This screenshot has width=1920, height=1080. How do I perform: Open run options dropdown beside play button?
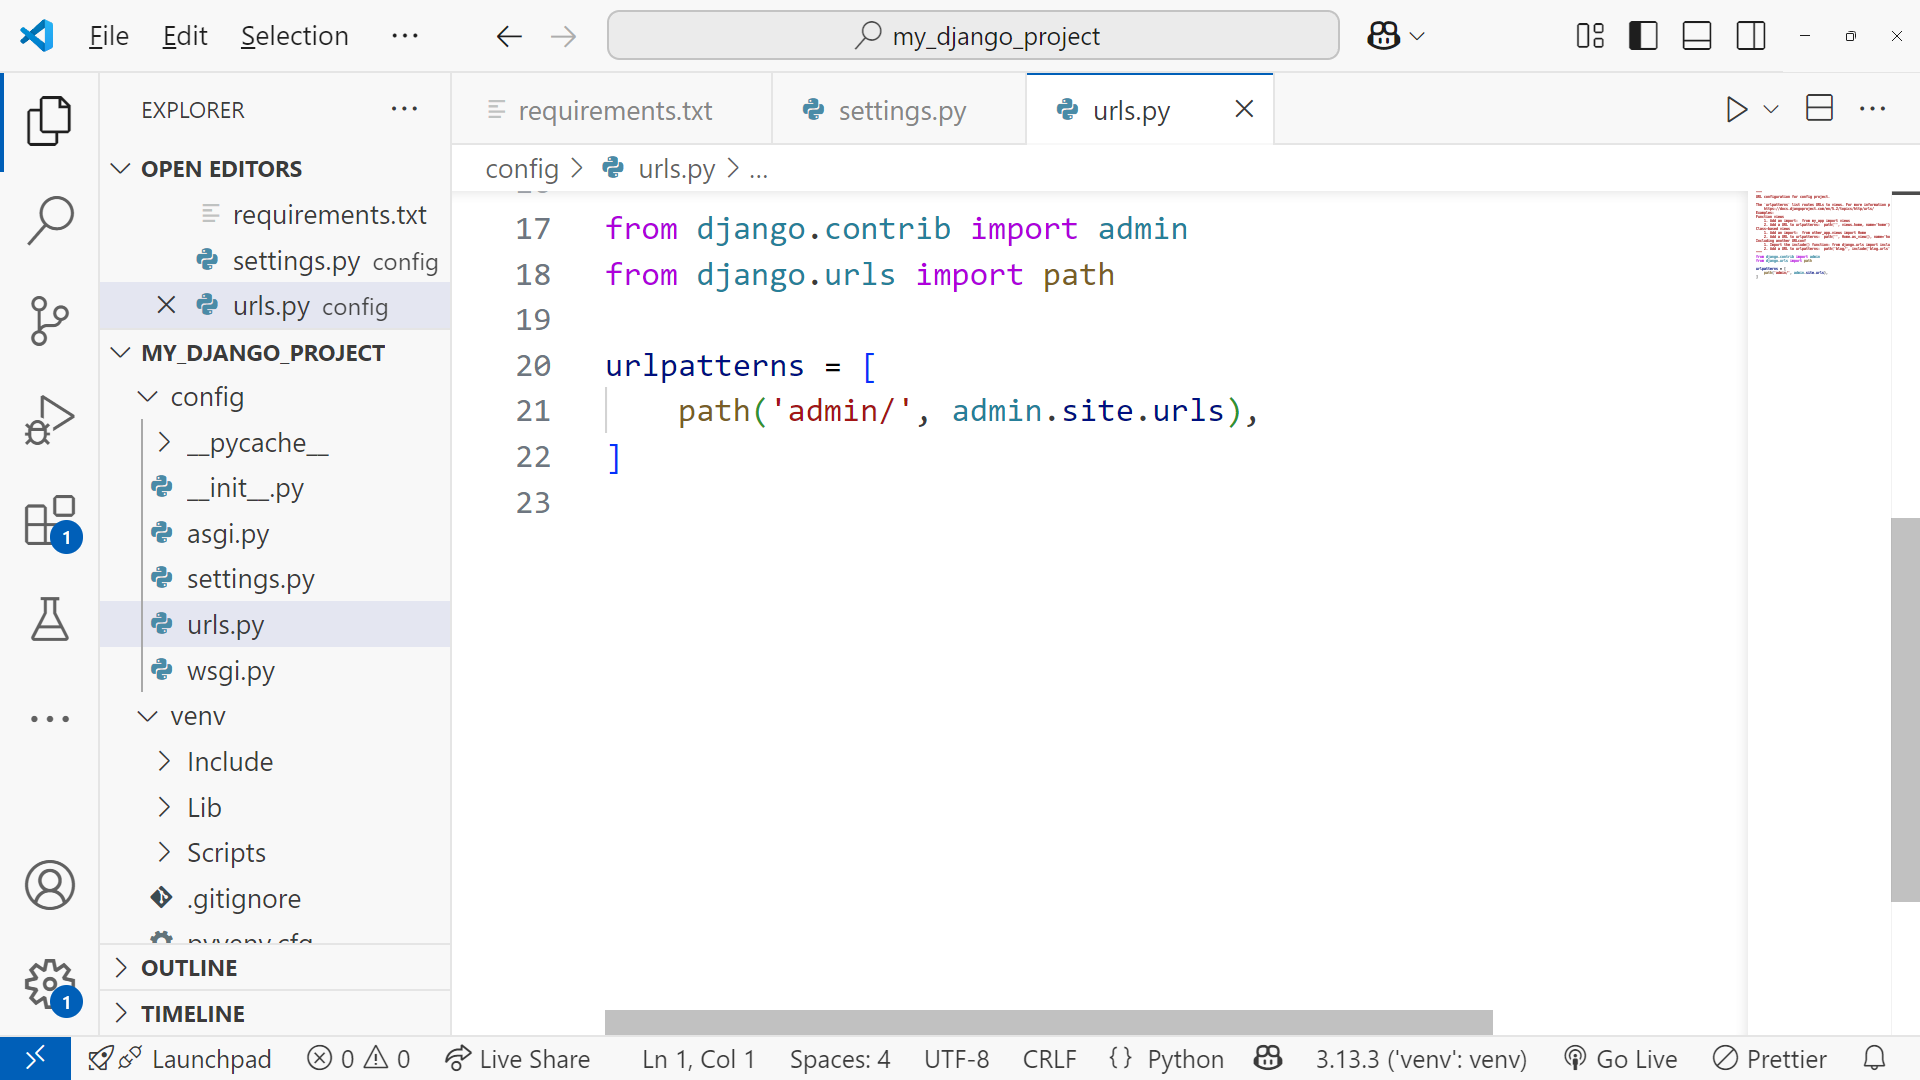click(1771, 109)
